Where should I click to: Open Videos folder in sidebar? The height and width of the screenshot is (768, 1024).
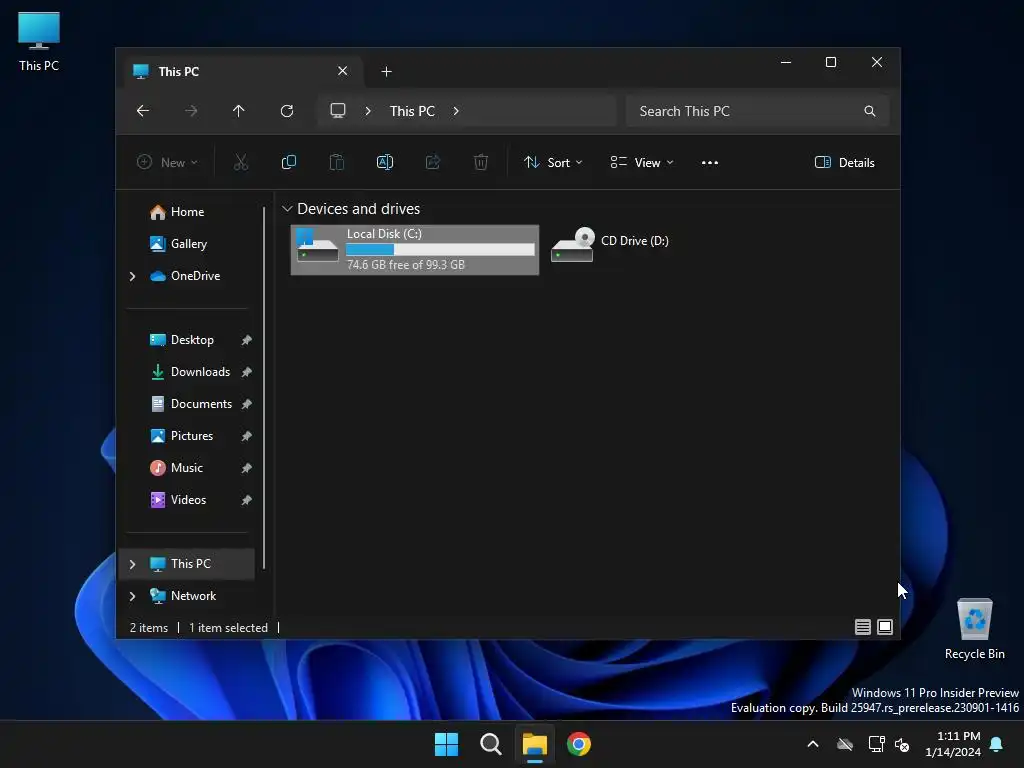(x=188, y=500)
